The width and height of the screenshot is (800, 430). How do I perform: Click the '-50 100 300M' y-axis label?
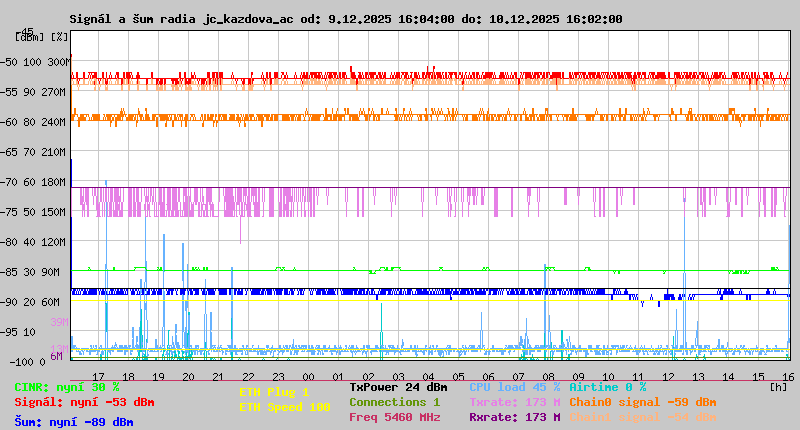[x=34, y=62]
